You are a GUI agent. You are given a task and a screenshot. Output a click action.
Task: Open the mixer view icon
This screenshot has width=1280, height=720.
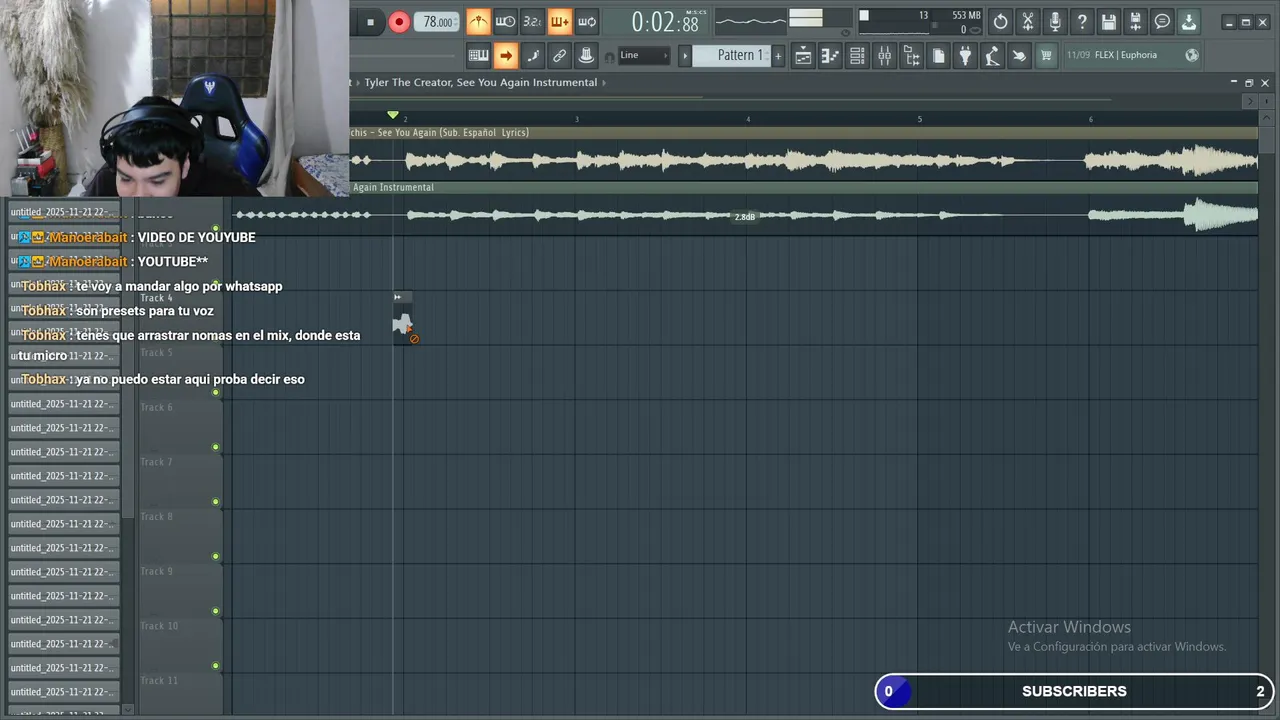(884, 55)
